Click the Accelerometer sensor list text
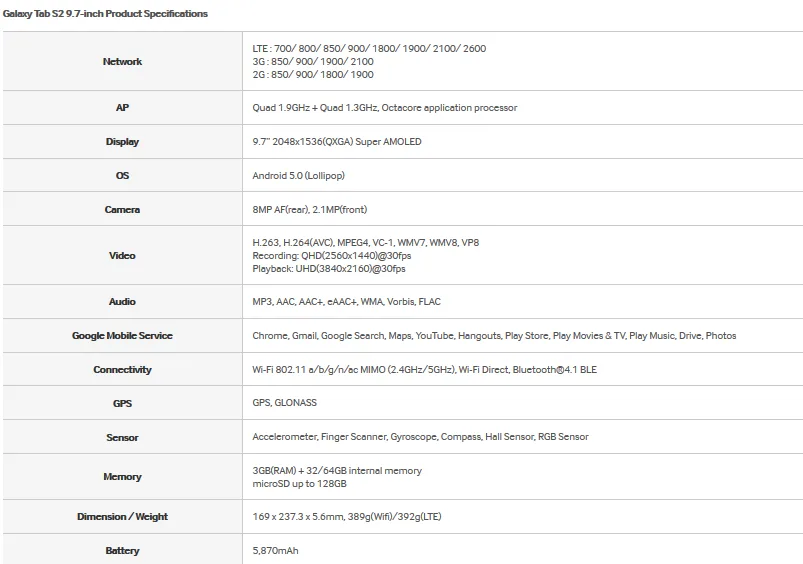 (420, 436)
